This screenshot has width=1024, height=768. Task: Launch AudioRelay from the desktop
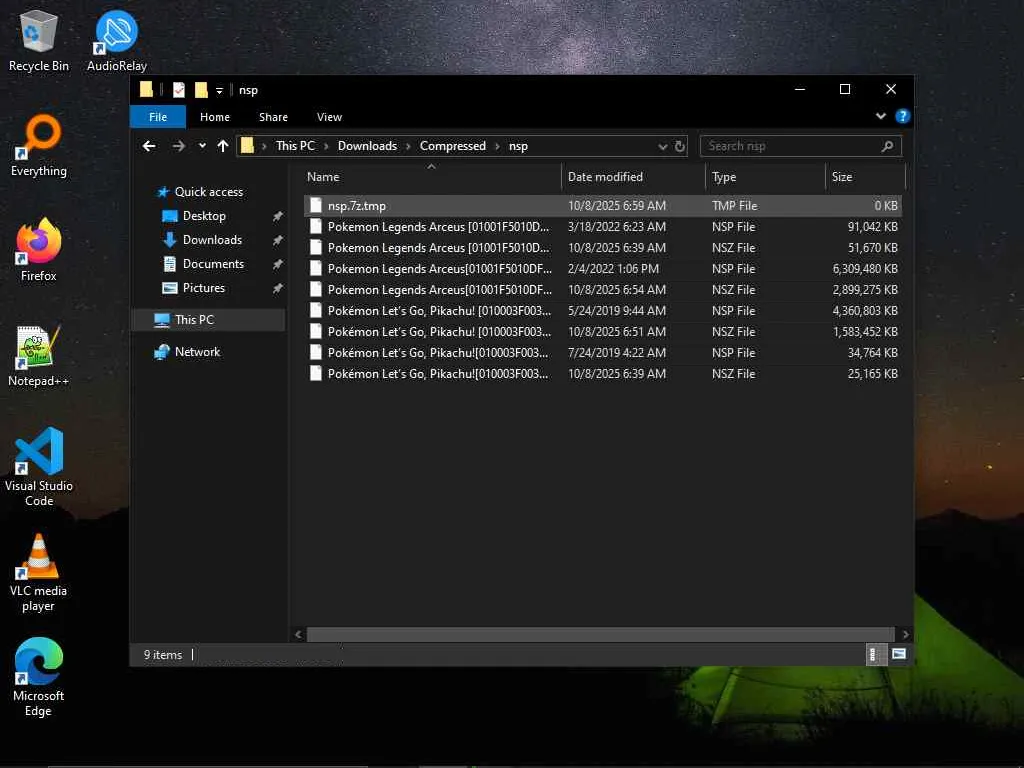(116, 40)
